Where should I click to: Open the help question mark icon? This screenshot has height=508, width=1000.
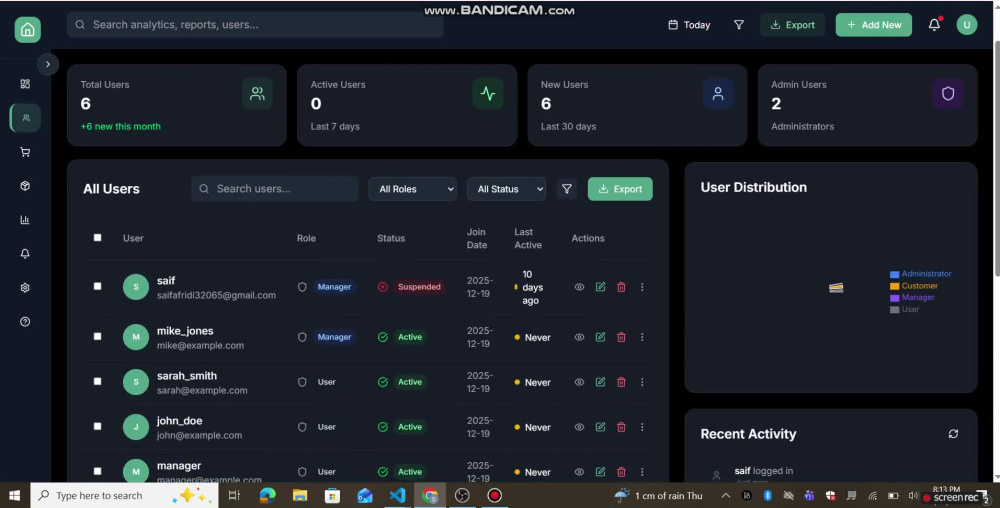pos(25,321)
